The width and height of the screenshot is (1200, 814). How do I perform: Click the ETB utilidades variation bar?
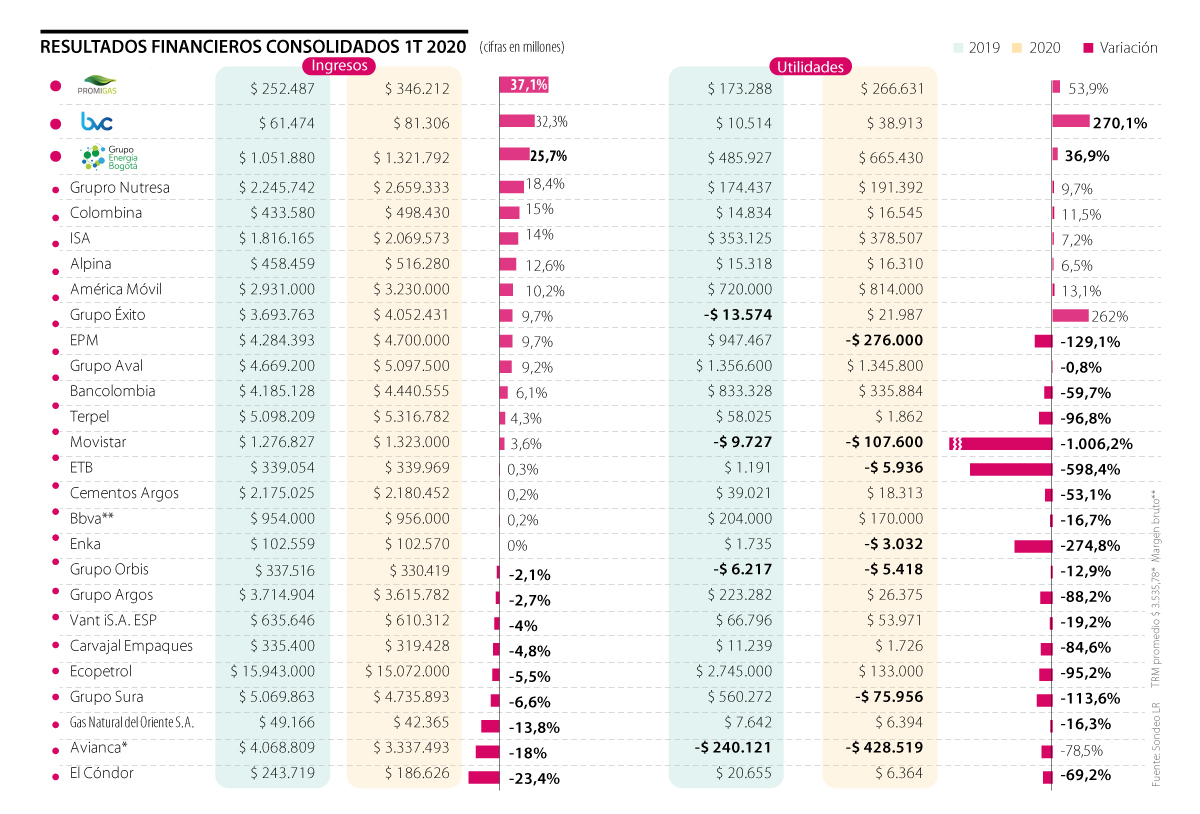pos(1010,469)
